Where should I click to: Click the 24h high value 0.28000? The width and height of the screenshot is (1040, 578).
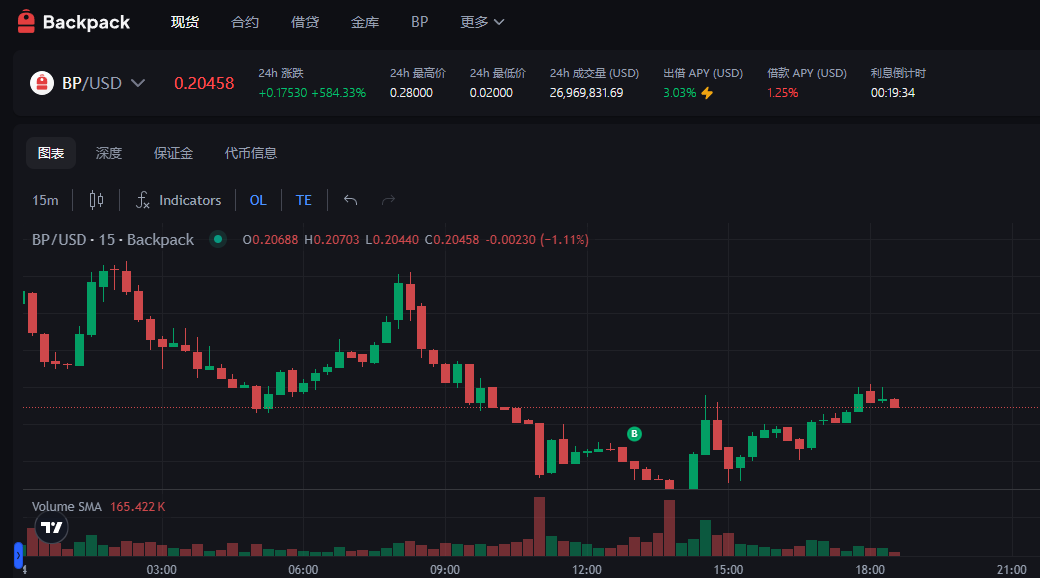coord(411,93)
